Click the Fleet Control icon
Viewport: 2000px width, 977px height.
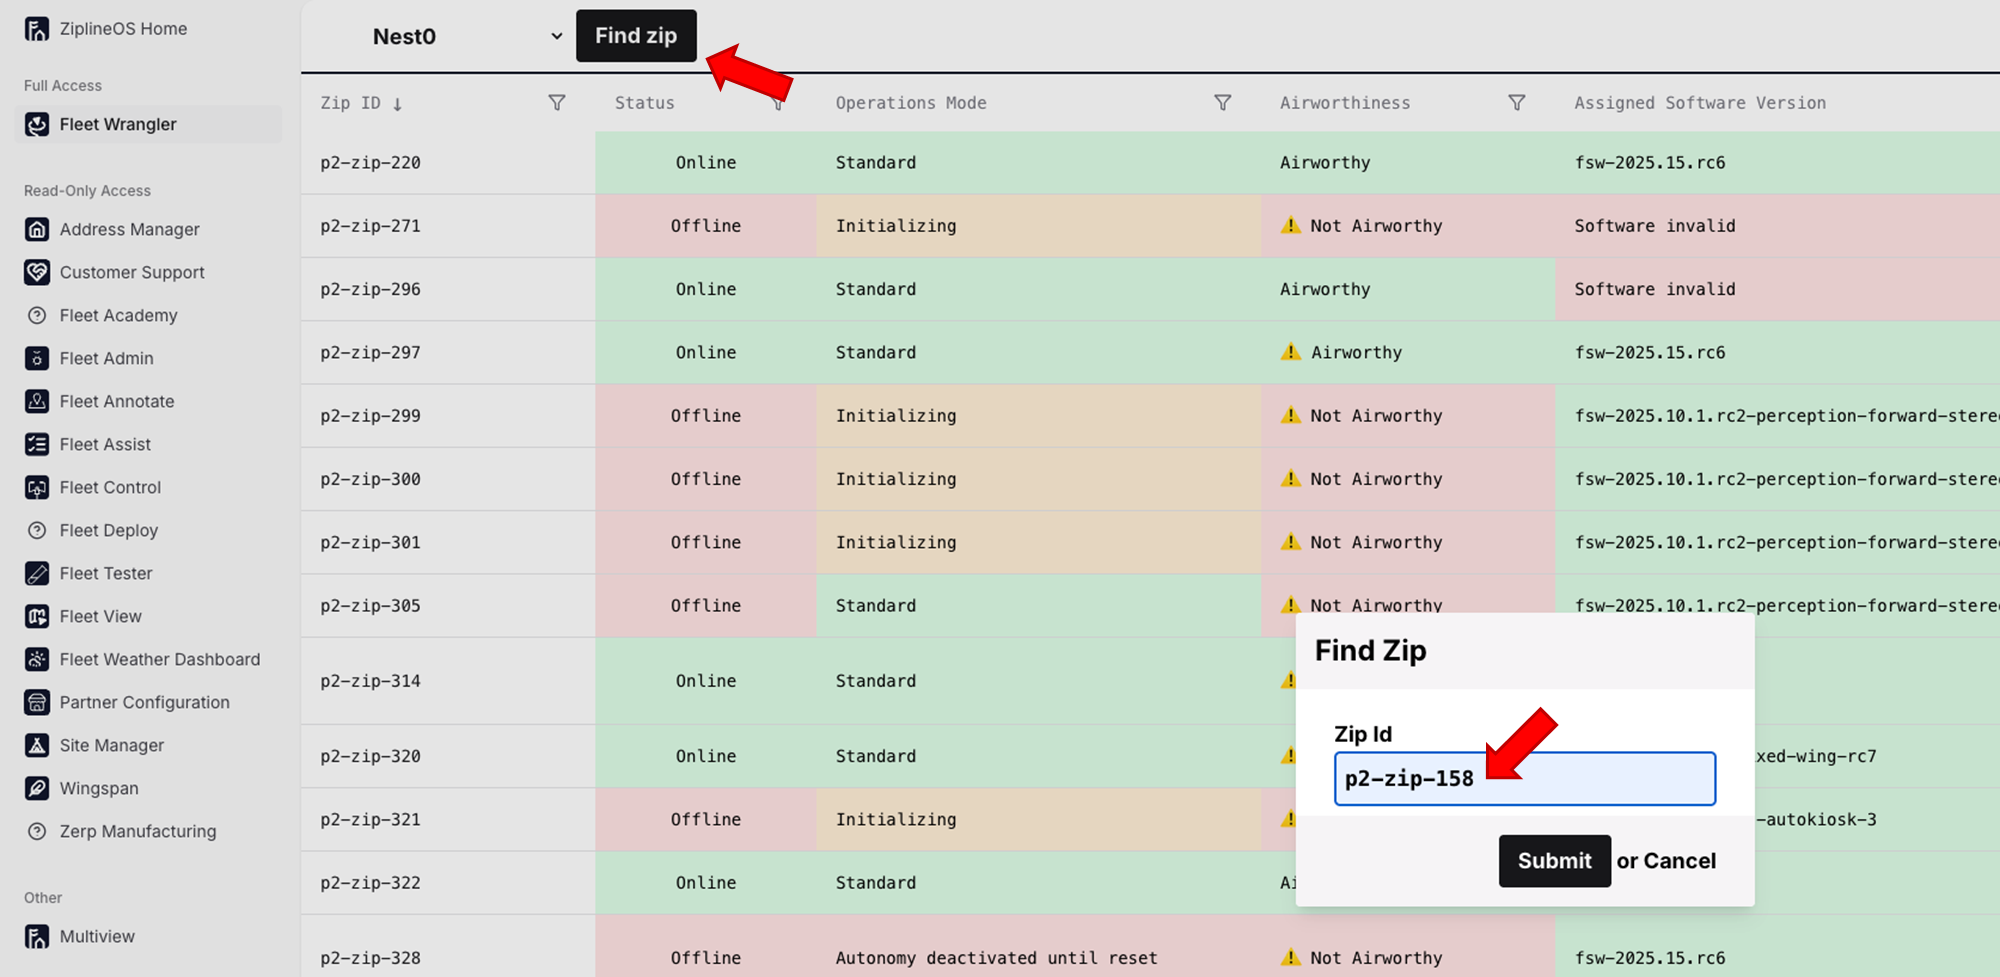pyautogui.click(x=37, y=487)
